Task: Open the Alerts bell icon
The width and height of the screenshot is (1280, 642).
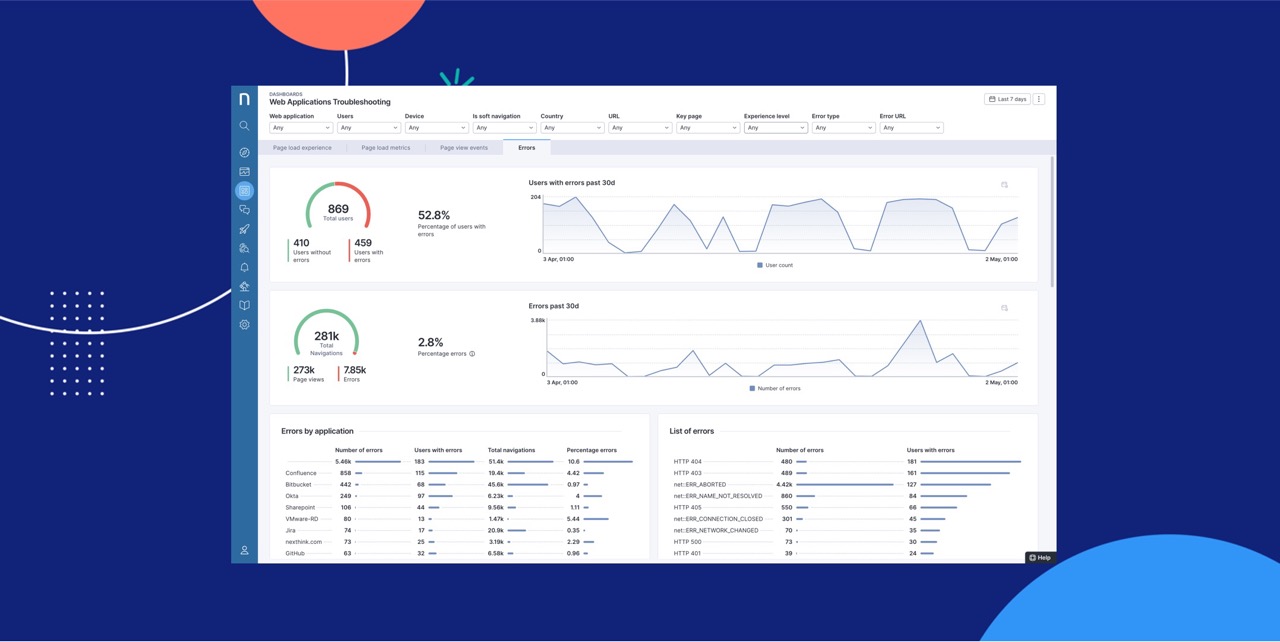Action: click(x=244, y=267)
